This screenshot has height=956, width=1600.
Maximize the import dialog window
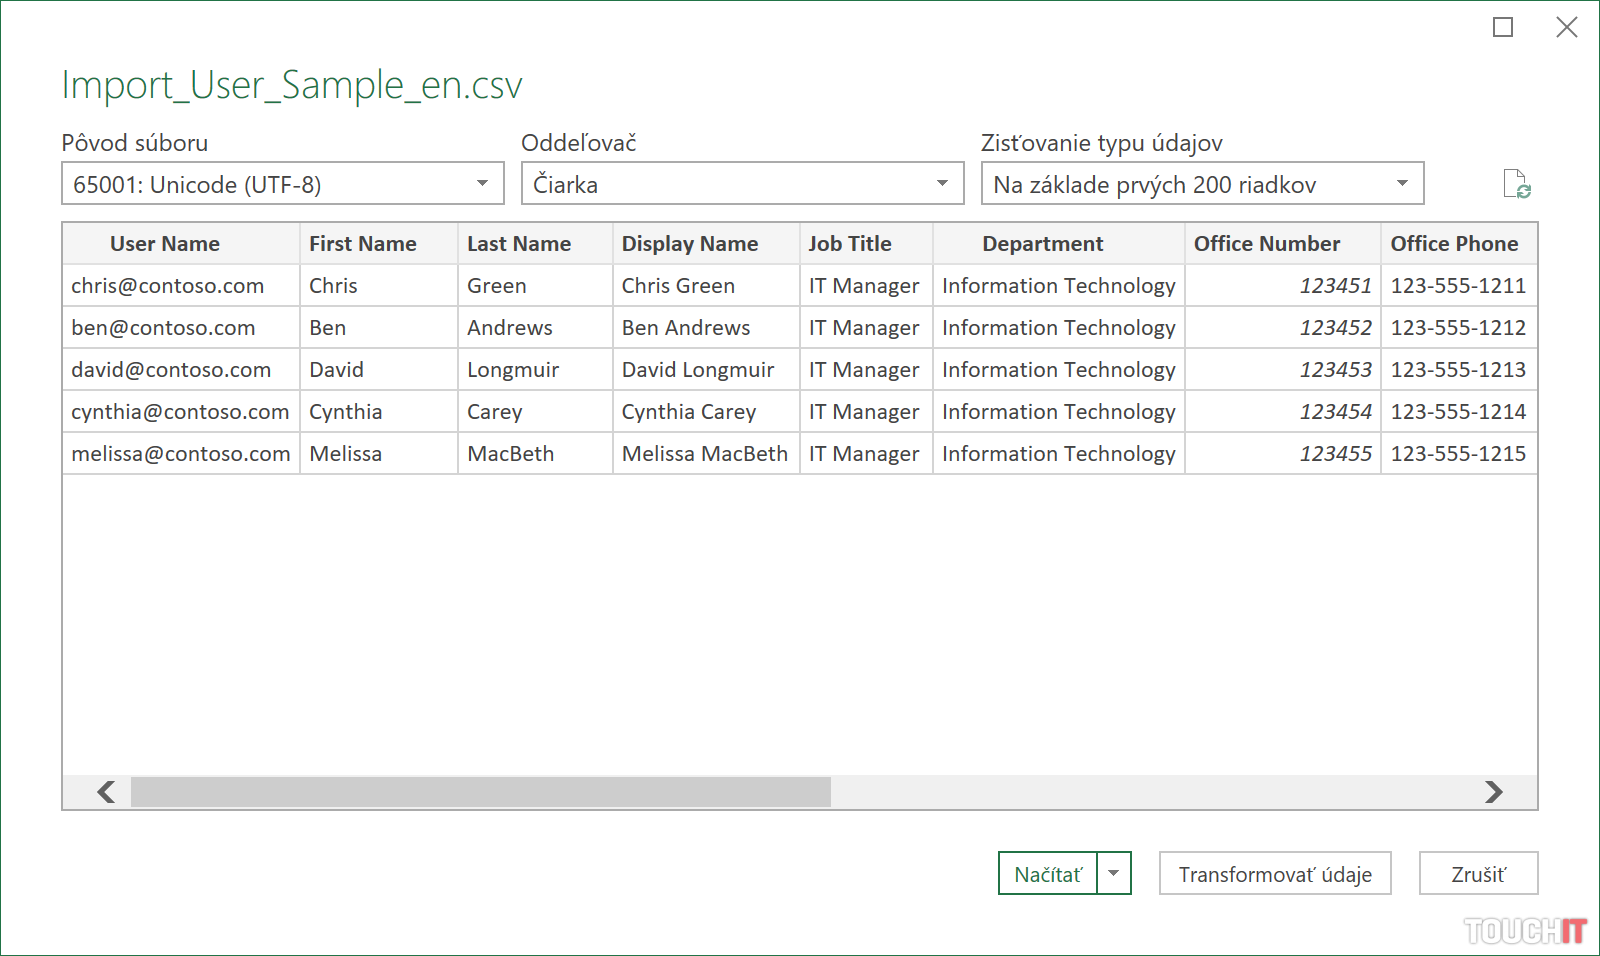tap(1502, 28)
